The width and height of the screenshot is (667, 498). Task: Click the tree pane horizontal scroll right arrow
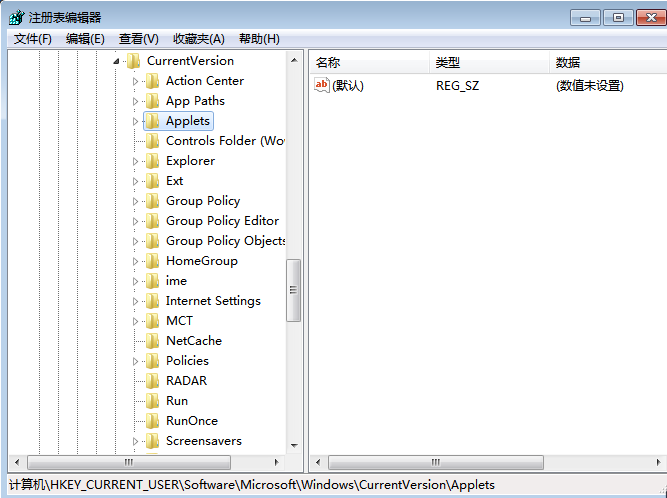[x=276, y=462]
